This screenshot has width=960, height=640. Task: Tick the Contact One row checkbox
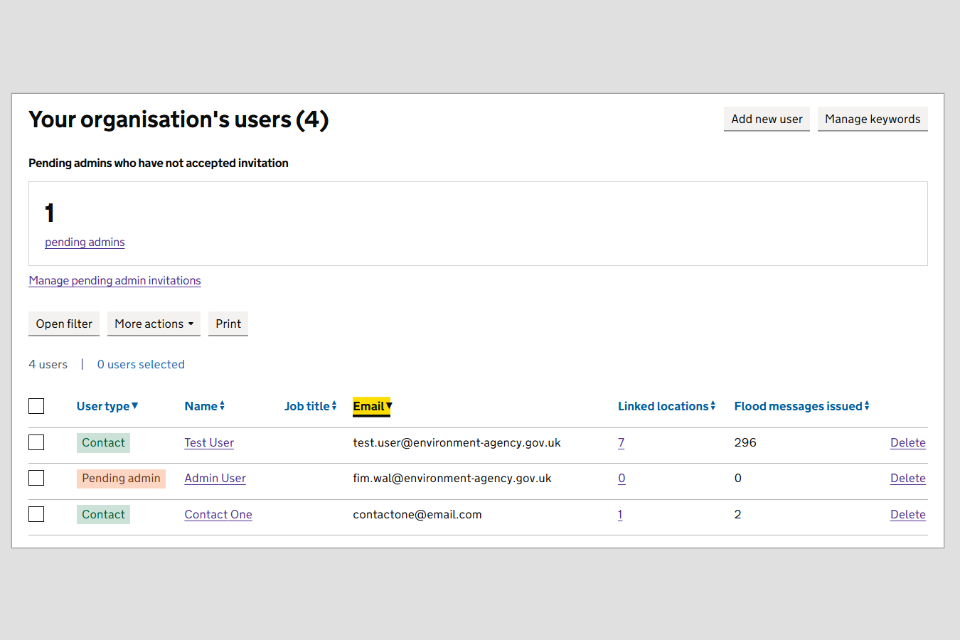tap(36, 514)
